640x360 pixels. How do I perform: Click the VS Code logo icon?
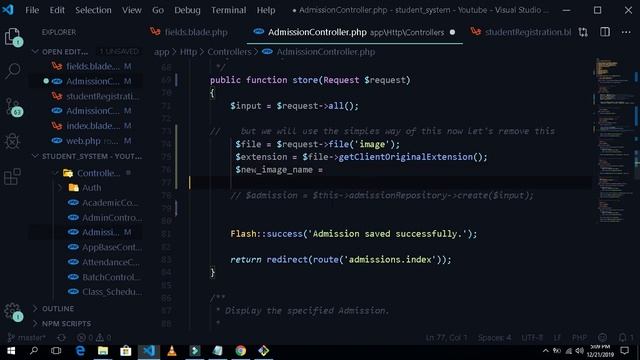point(8,9)
